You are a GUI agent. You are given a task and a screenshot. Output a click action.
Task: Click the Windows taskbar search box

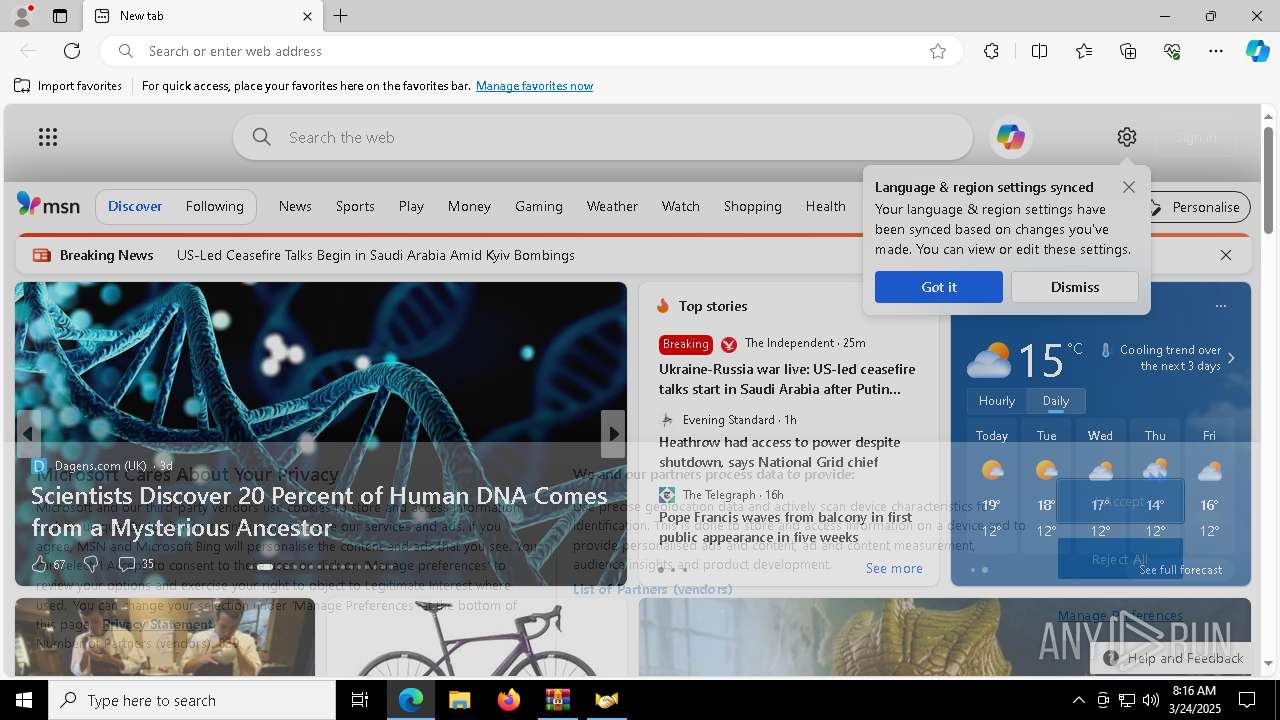[x=192, y=700]
